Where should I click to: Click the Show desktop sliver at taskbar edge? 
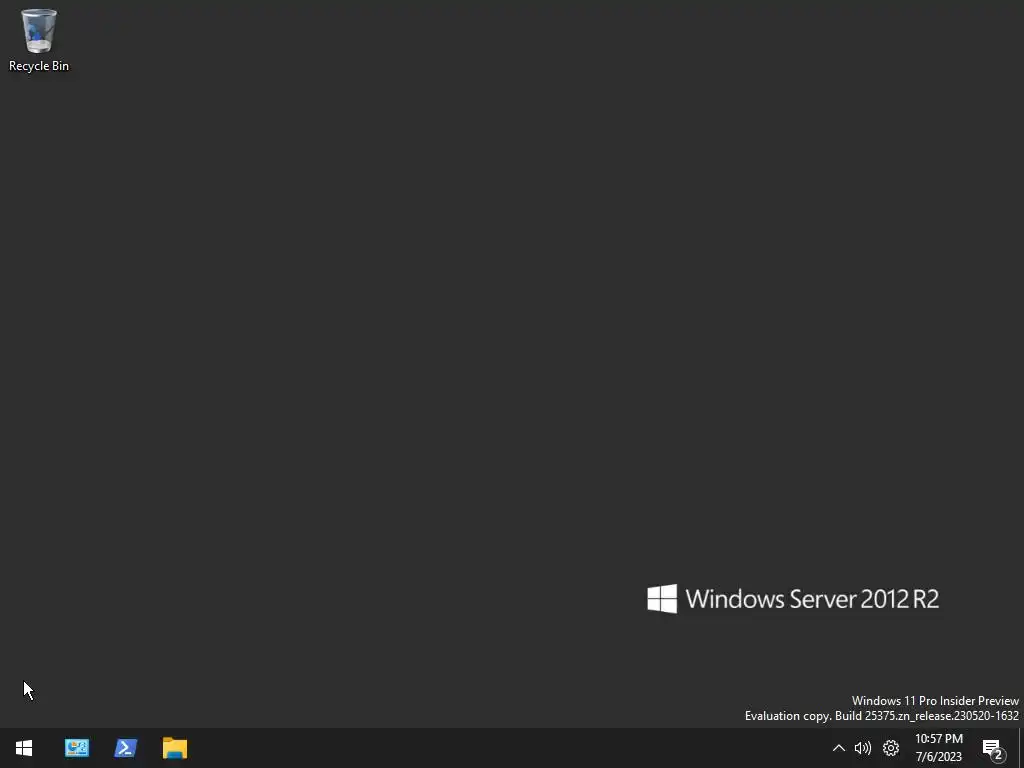tap(1021, 748)
